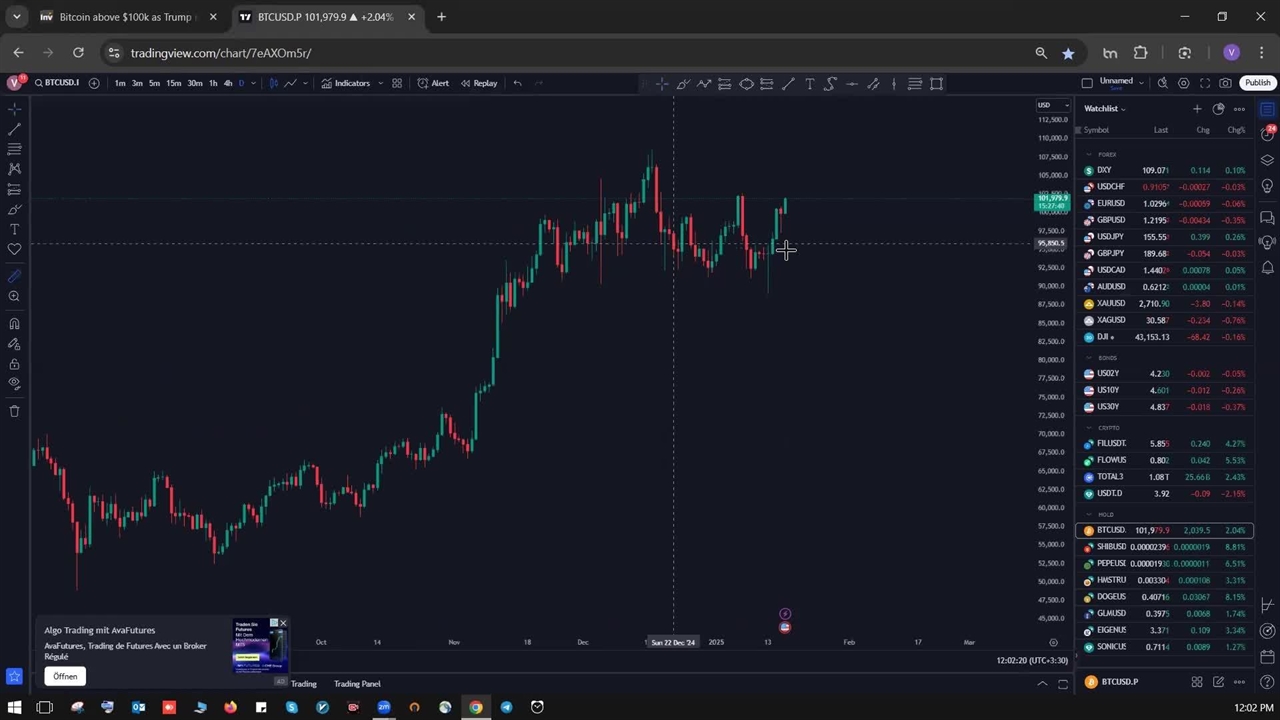Open the USD currency dropdown
The image size is (1280, 720).
pos(1052,105)
